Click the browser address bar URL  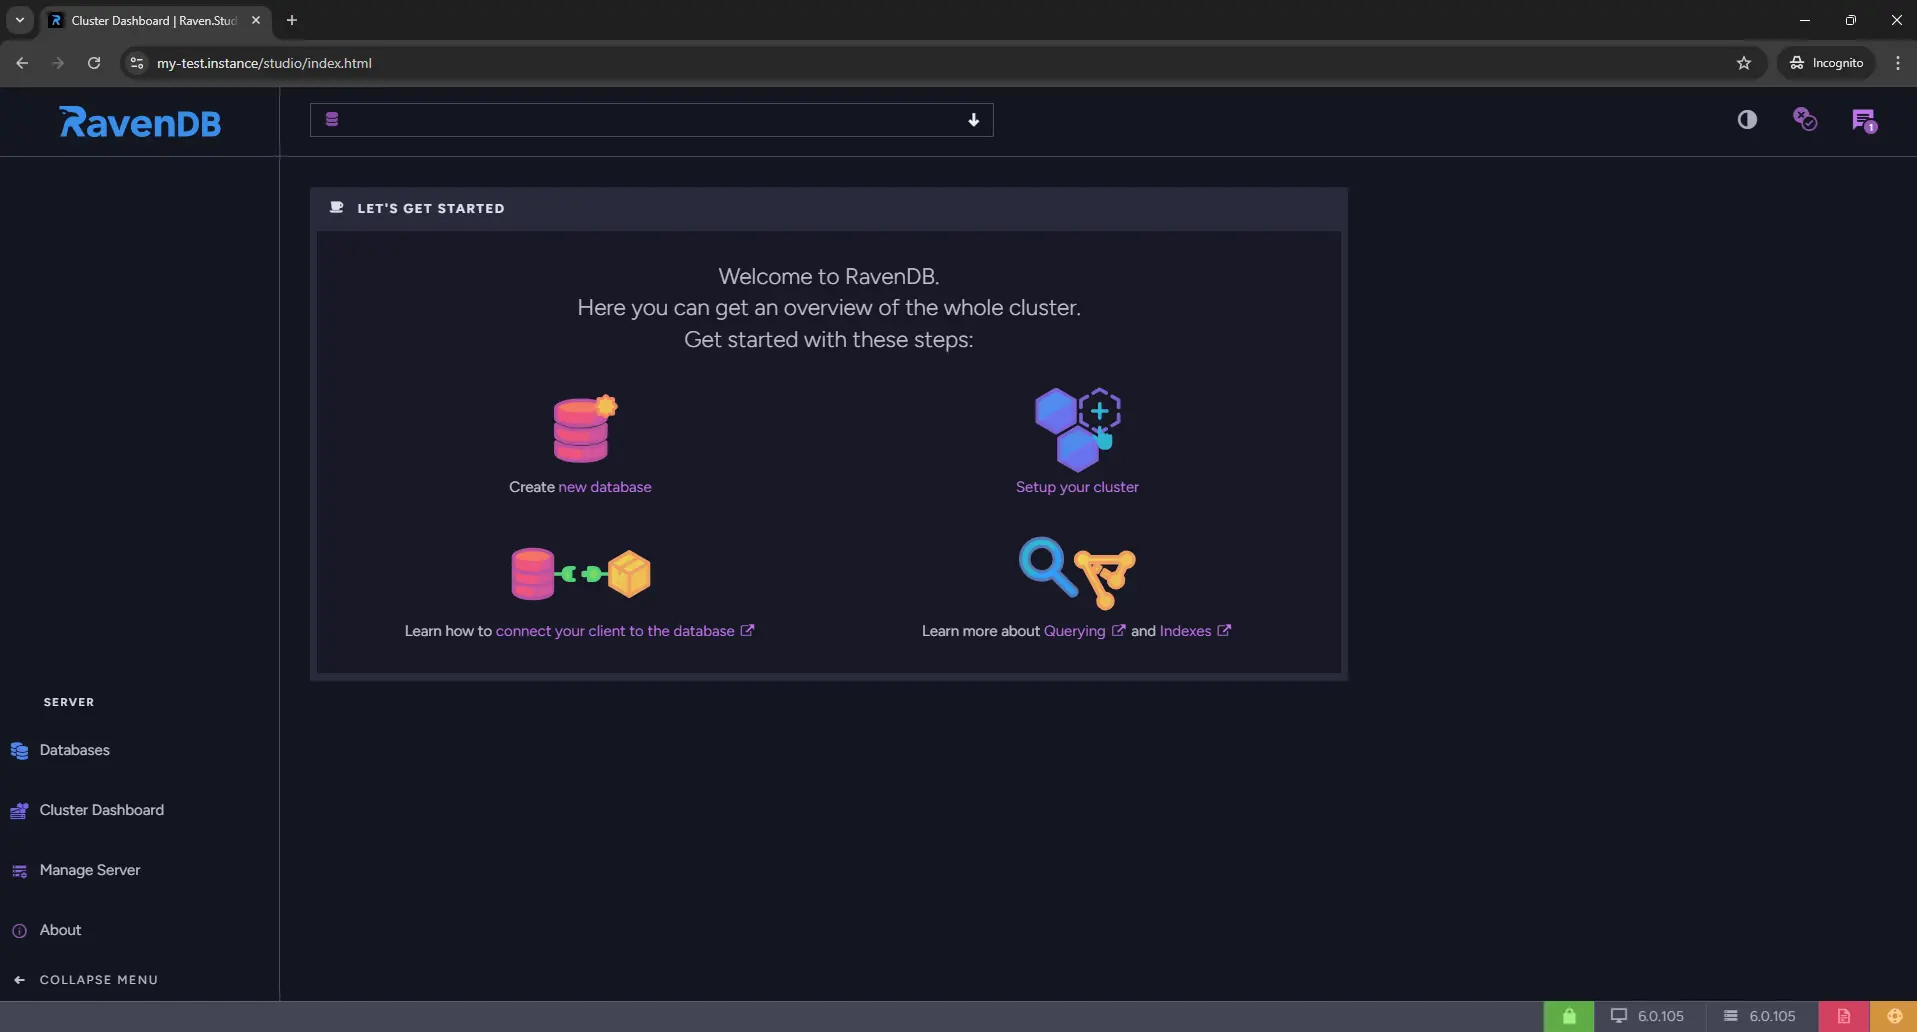coord(264,63)
